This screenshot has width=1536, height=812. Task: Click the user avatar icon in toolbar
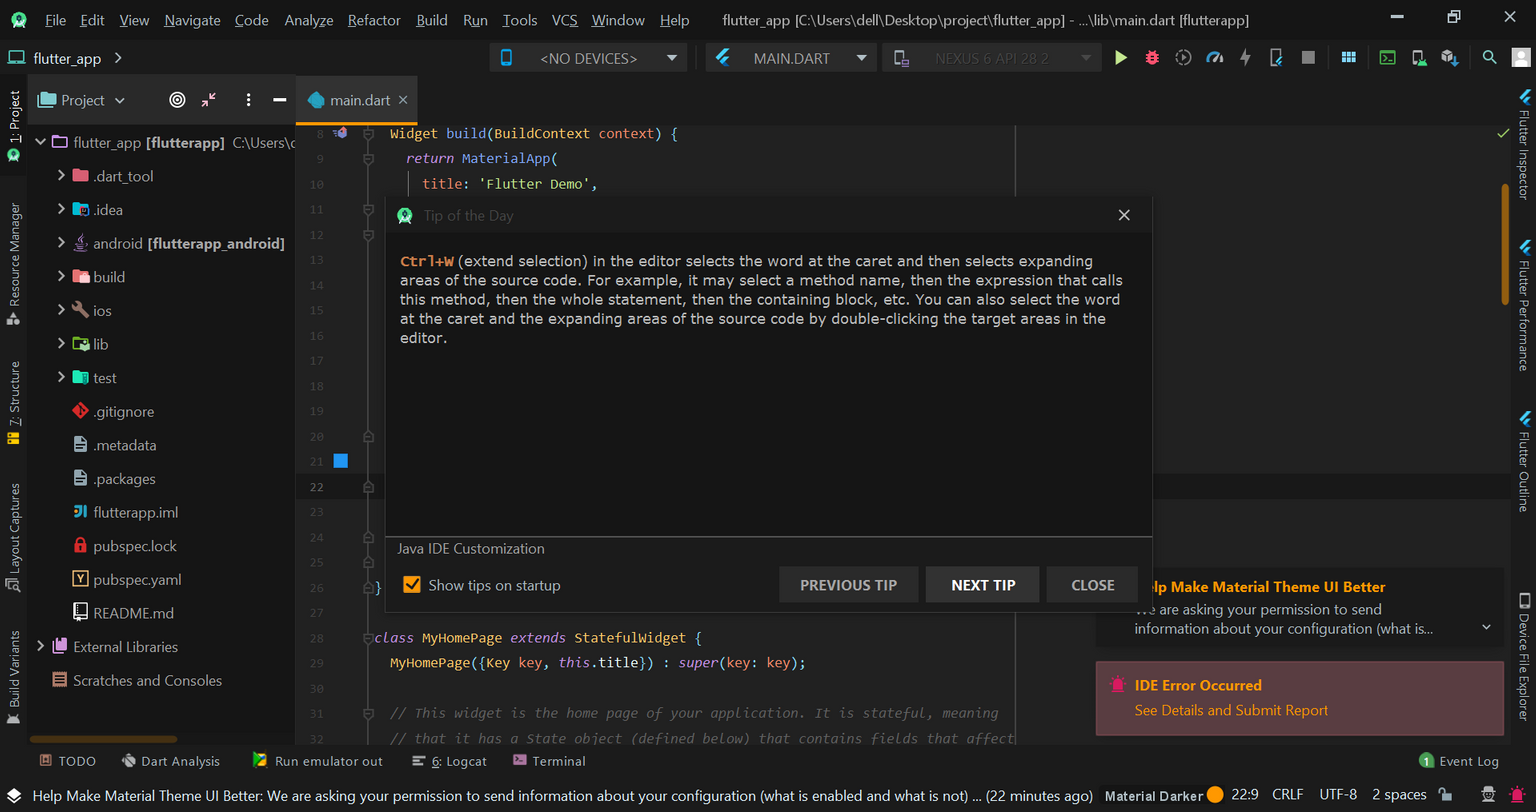(x=1520, y=58)
